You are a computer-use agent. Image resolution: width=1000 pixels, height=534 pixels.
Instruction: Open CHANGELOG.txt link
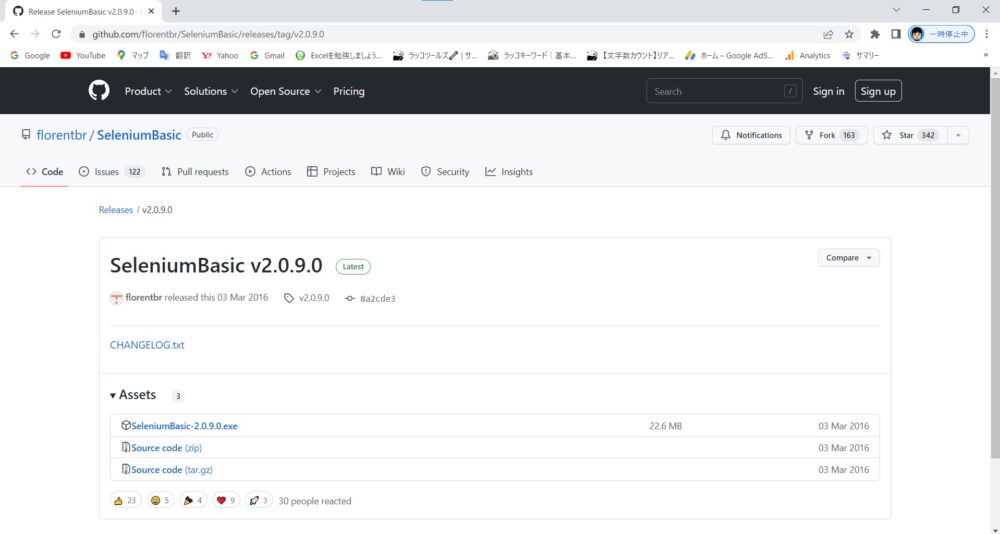(x=147, y=345)
